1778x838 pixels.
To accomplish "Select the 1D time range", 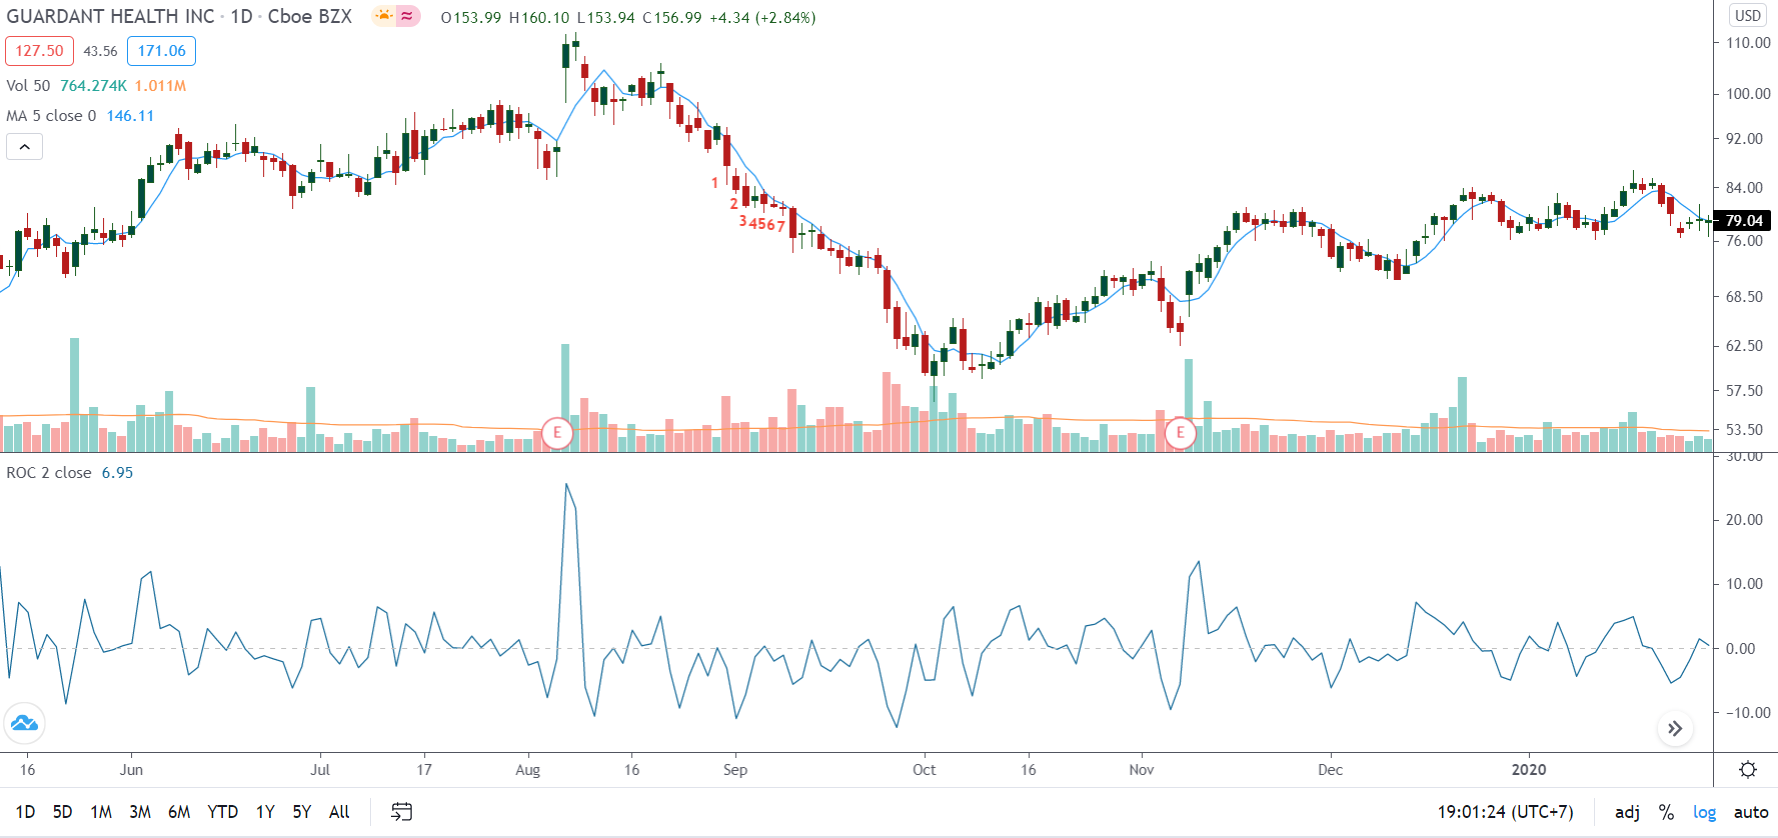I will click(25, 812).
